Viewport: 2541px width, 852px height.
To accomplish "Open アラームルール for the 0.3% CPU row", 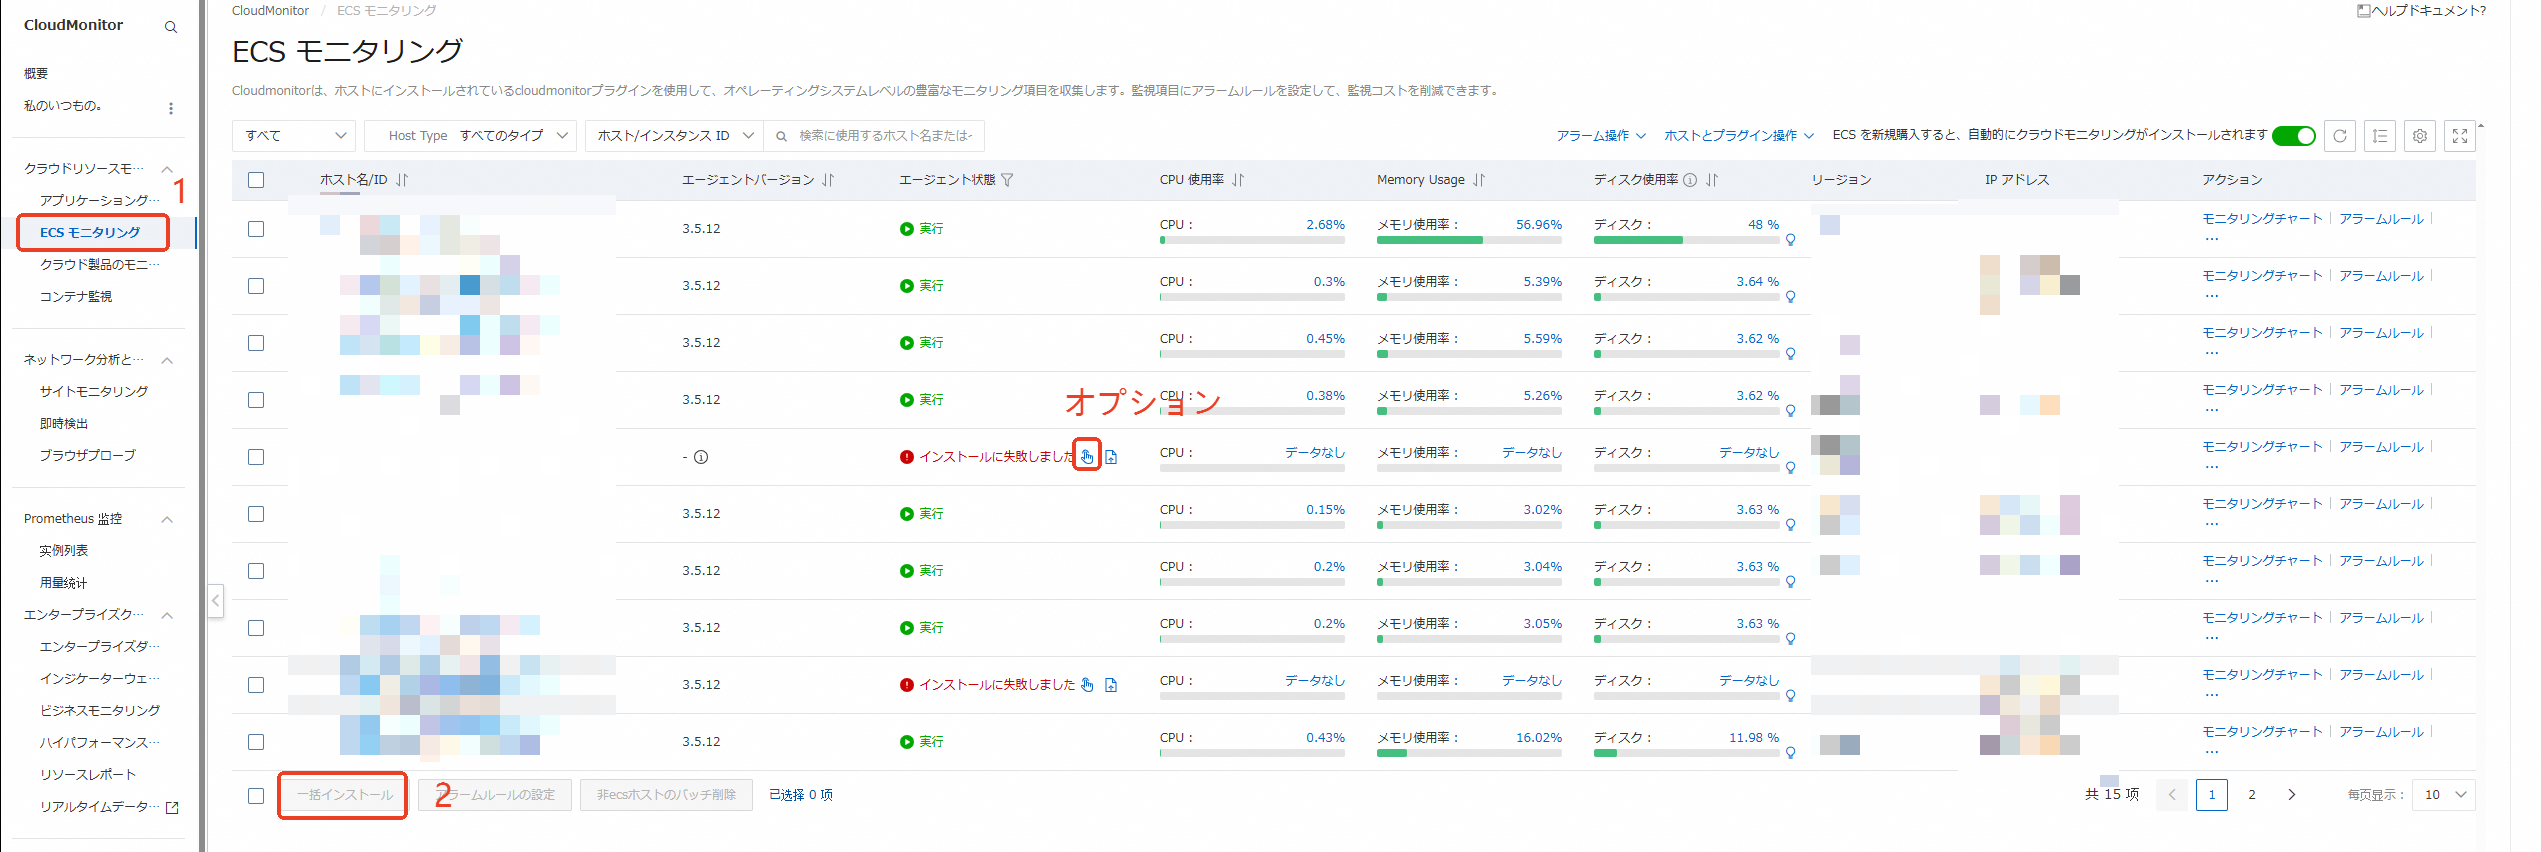I will coord(2381,276).
